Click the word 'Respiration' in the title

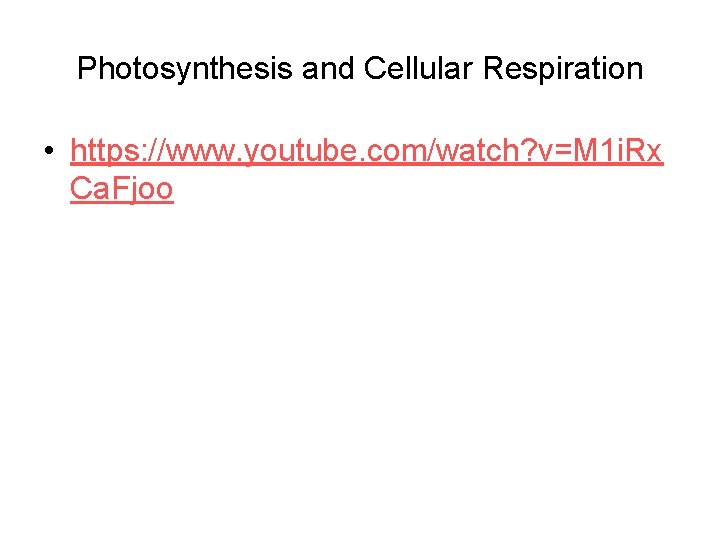pos(563,69)
